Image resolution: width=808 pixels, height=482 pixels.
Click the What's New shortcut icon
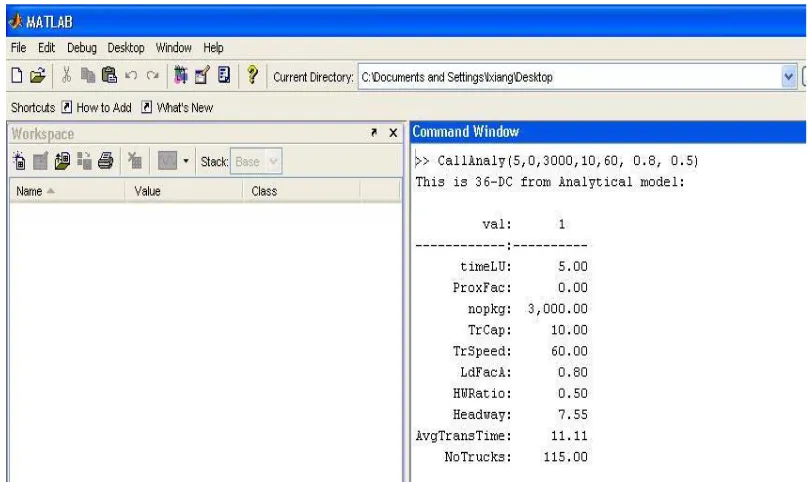pyautogui.click(x=147, y=107)
